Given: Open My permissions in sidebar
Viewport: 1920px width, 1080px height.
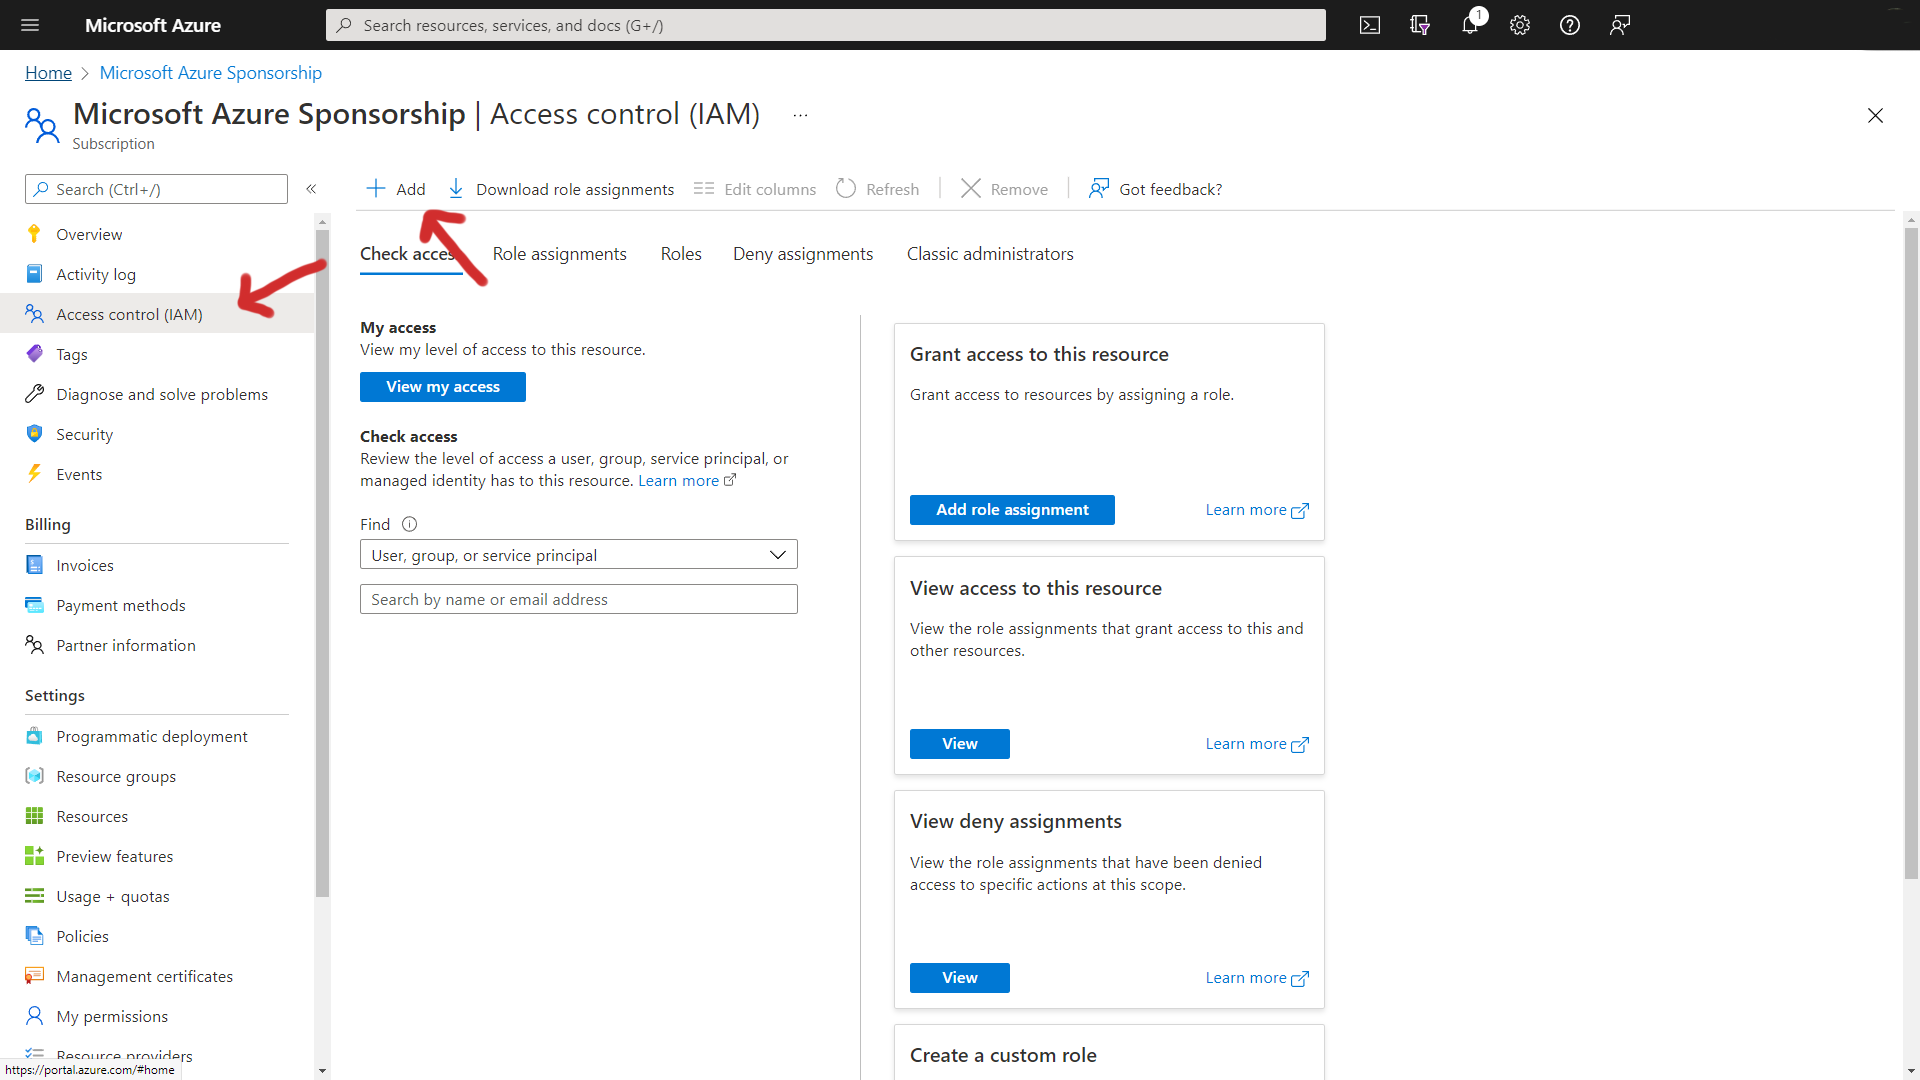Looking at the screenshot, I should pos(157,1016).
